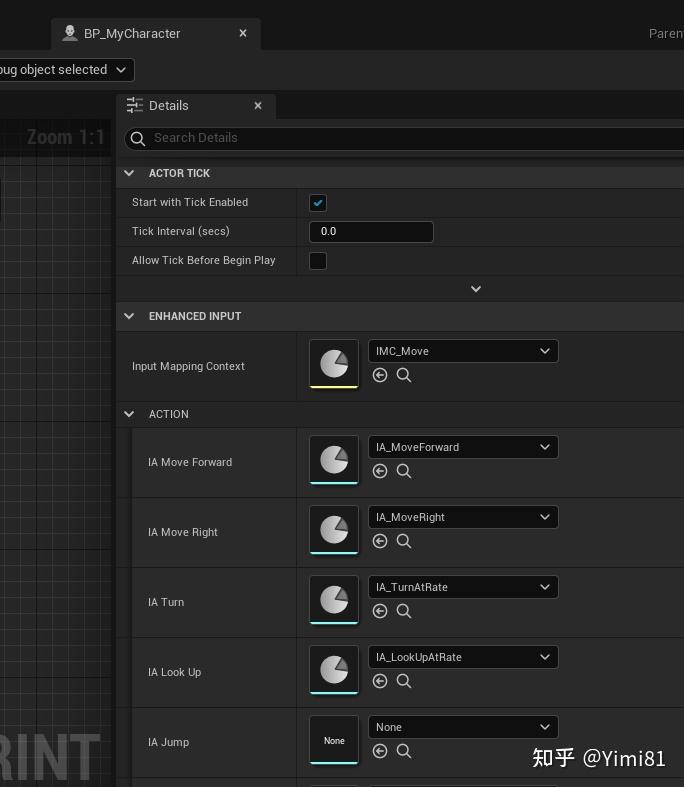Open the IA_MoveRight asset dropdown
This screenshot has height=787, width=684.
pyautogui.click(x=463, y=517)
